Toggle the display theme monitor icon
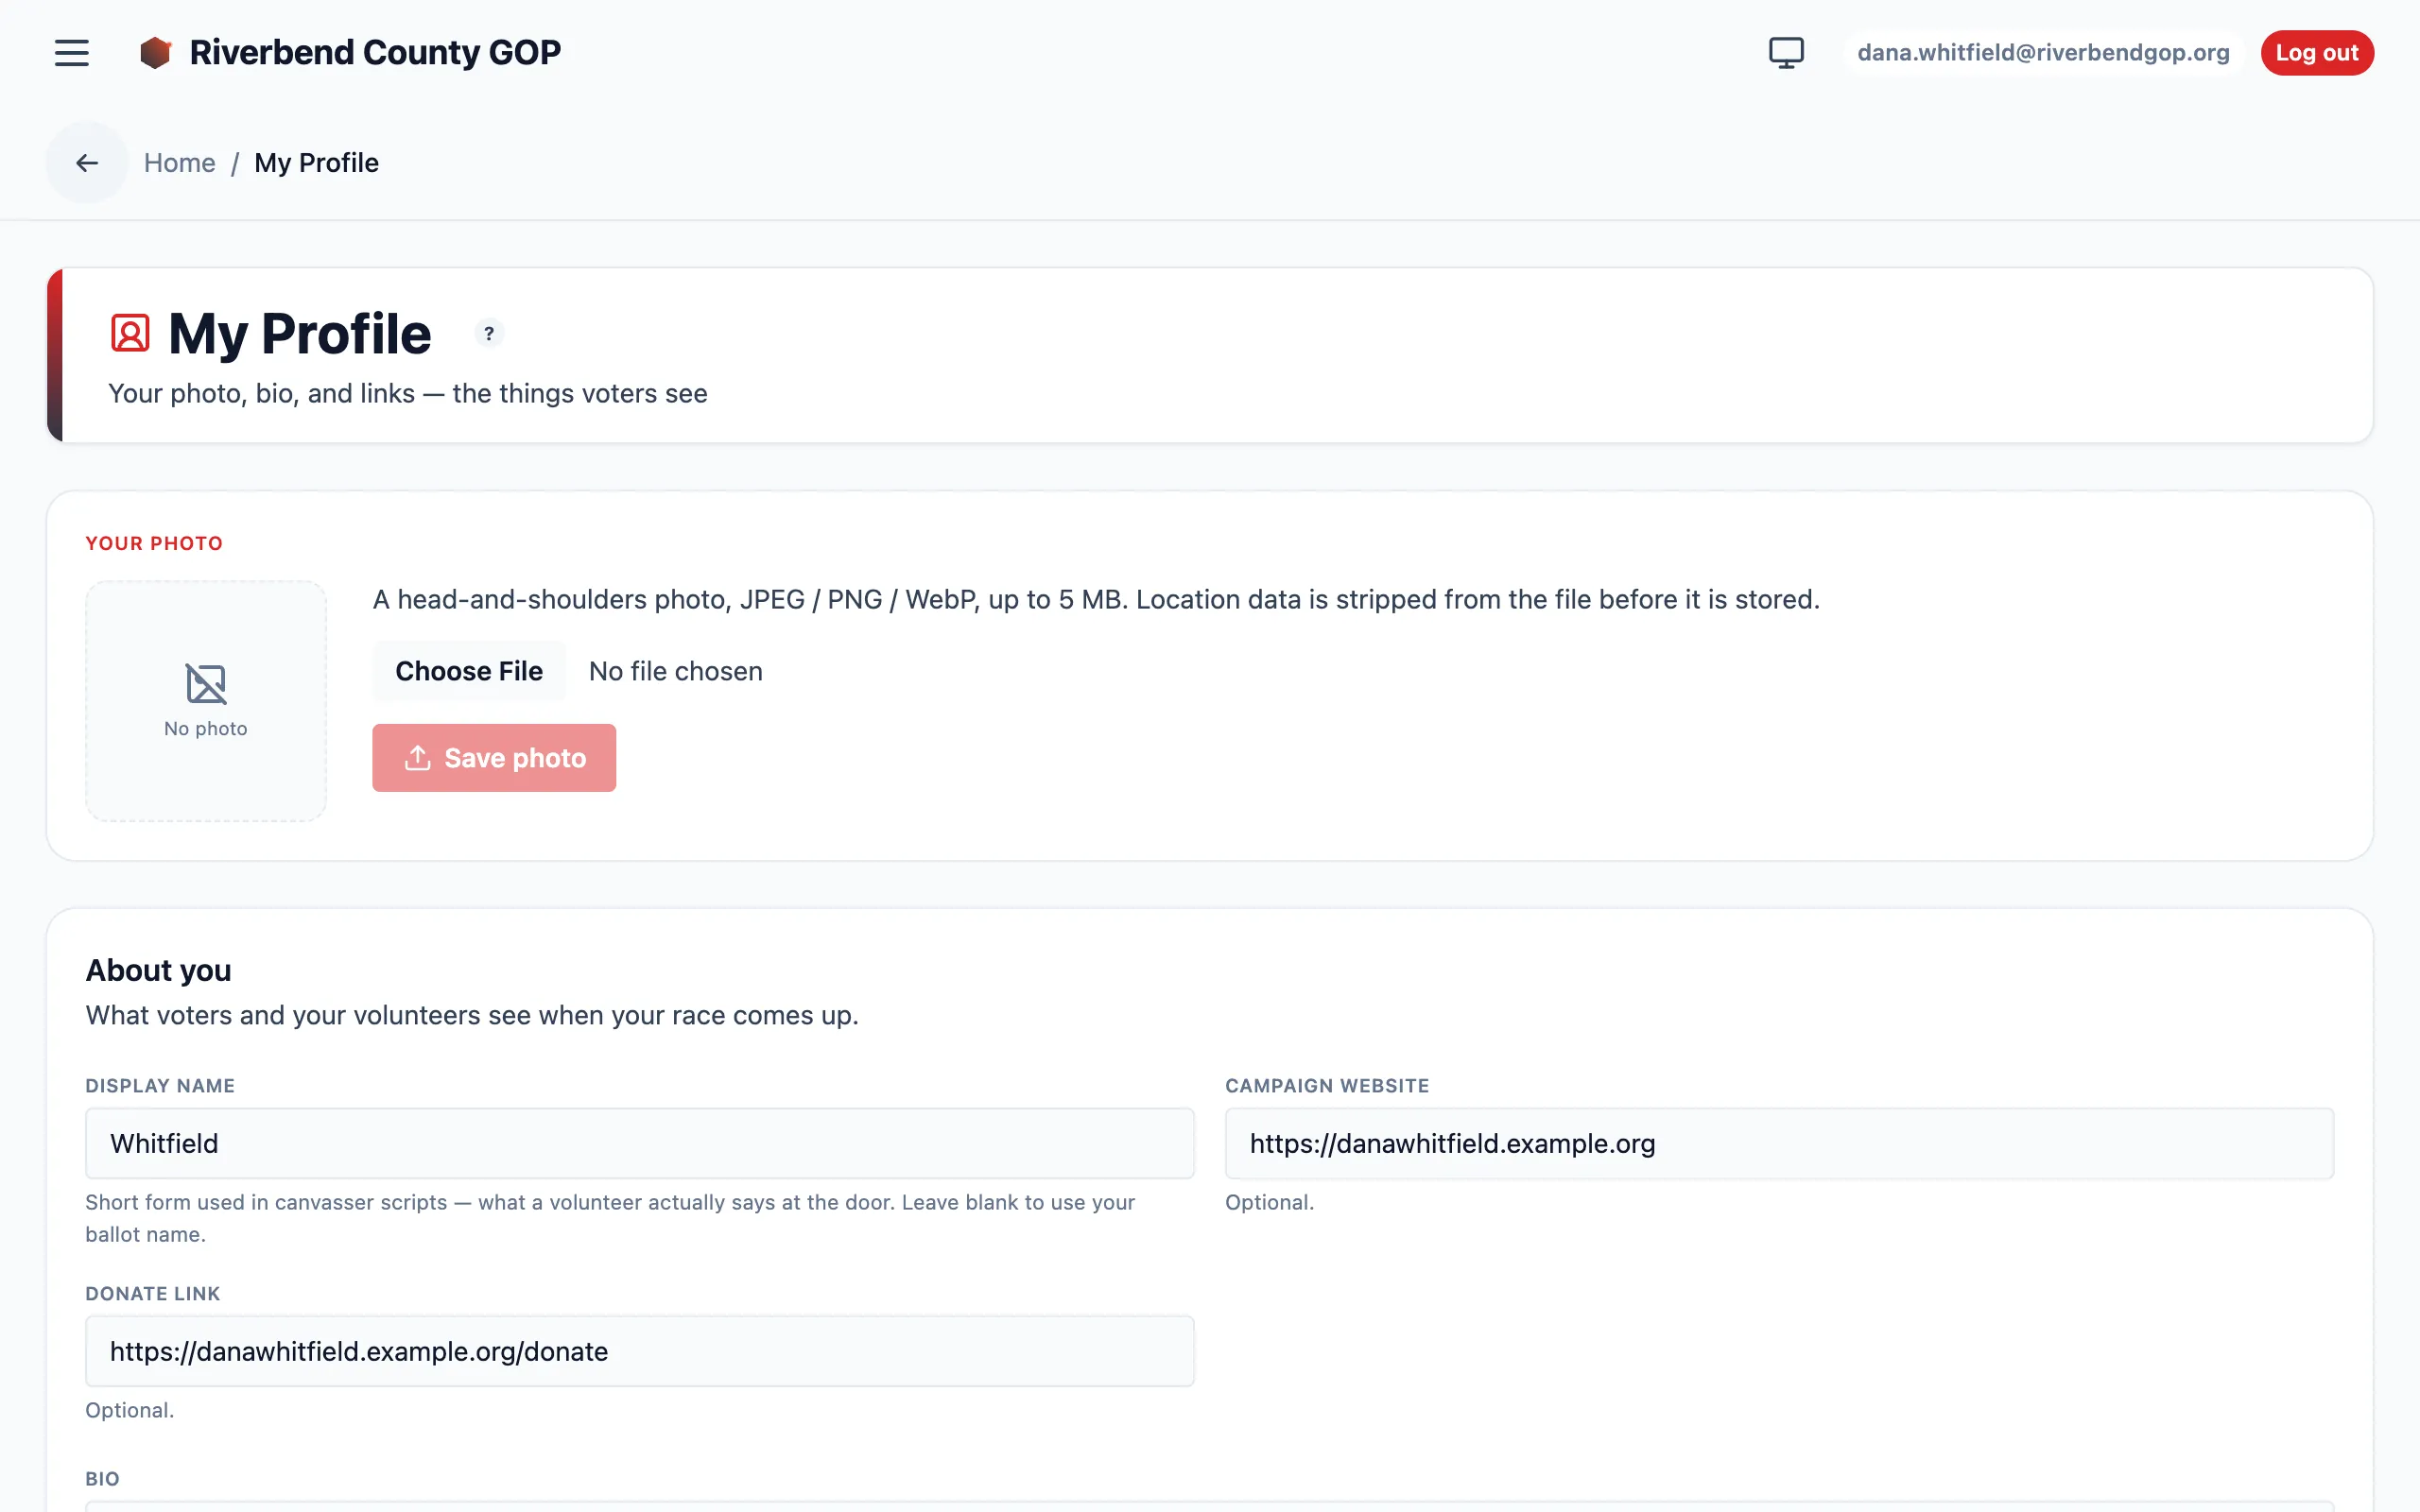The image size is (2420, 1512). pos(1786,52)
